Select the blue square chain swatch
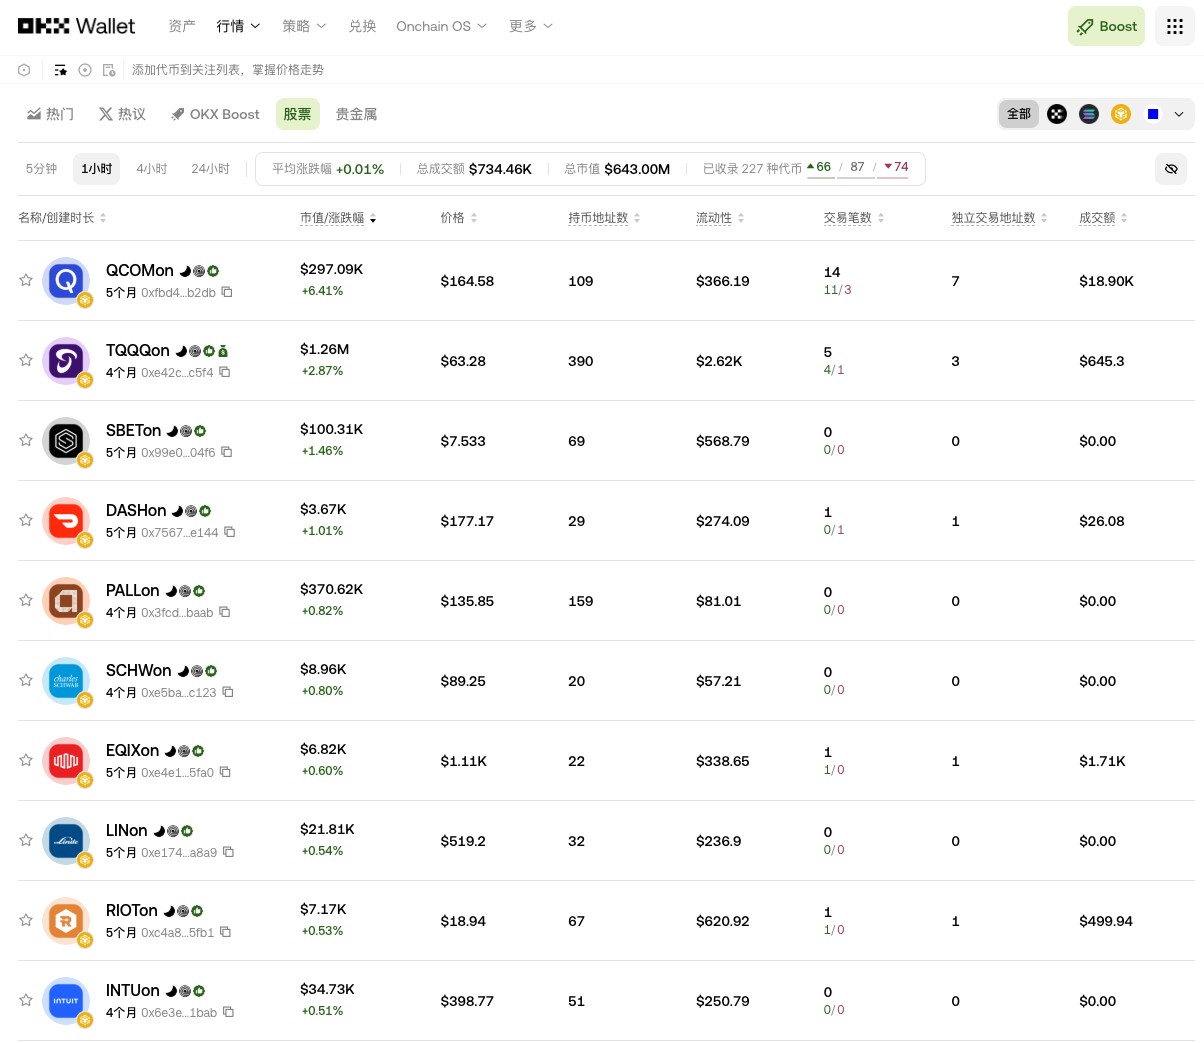 click(x=1153, y=114)
